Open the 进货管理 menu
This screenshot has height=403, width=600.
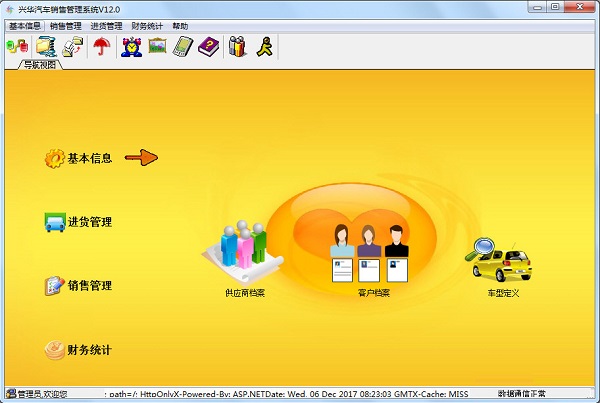[x=106, y=26]
